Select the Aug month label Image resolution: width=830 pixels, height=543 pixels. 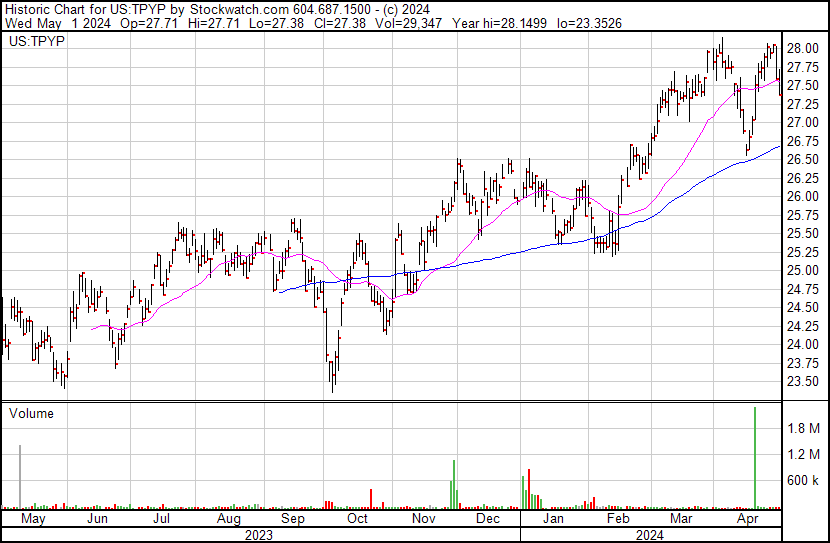coord(229,519)
